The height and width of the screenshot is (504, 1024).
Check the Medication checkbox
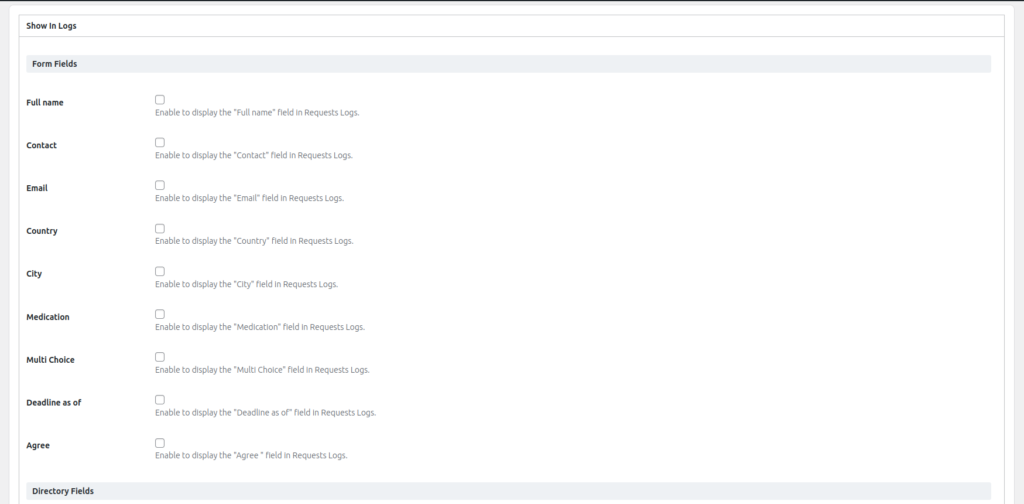[160, 314]
